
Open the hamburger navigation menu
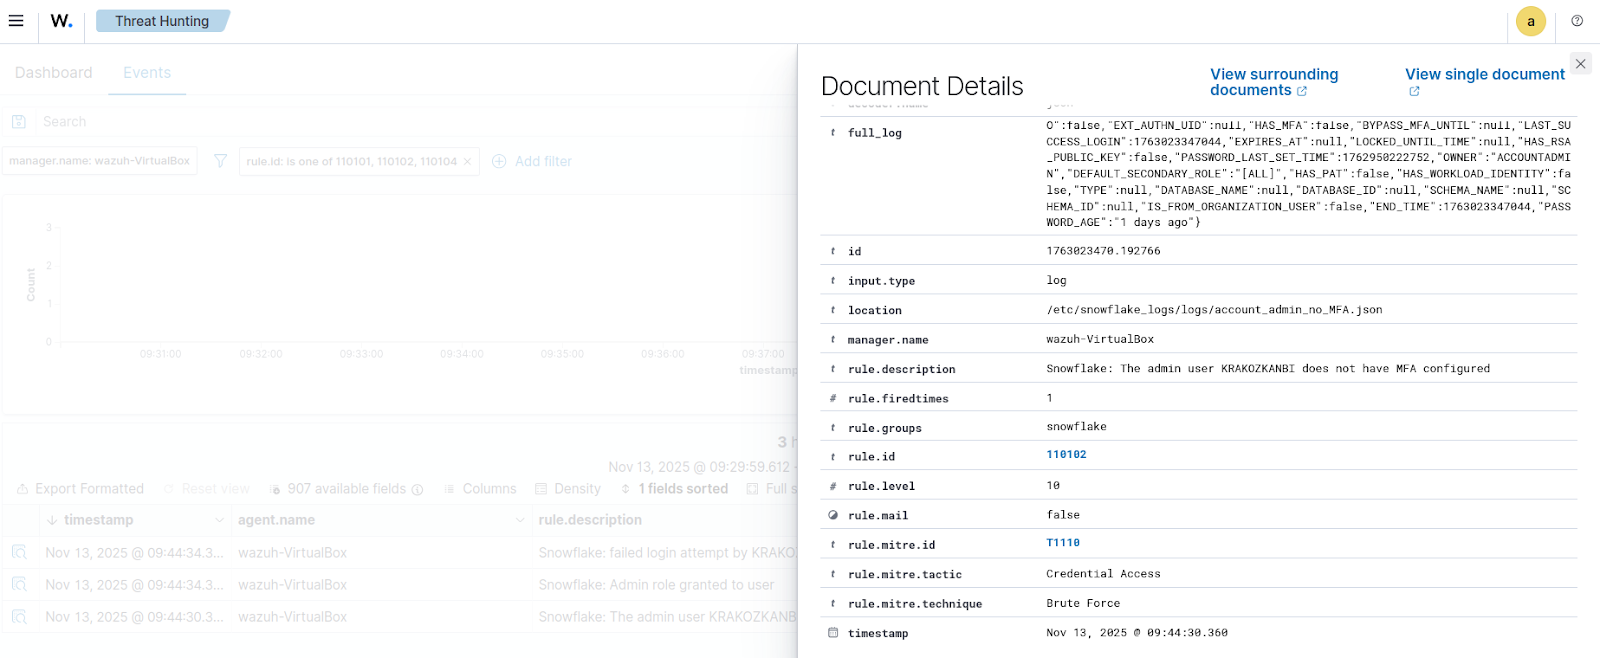pyautogui.click(x=16, y=21)
